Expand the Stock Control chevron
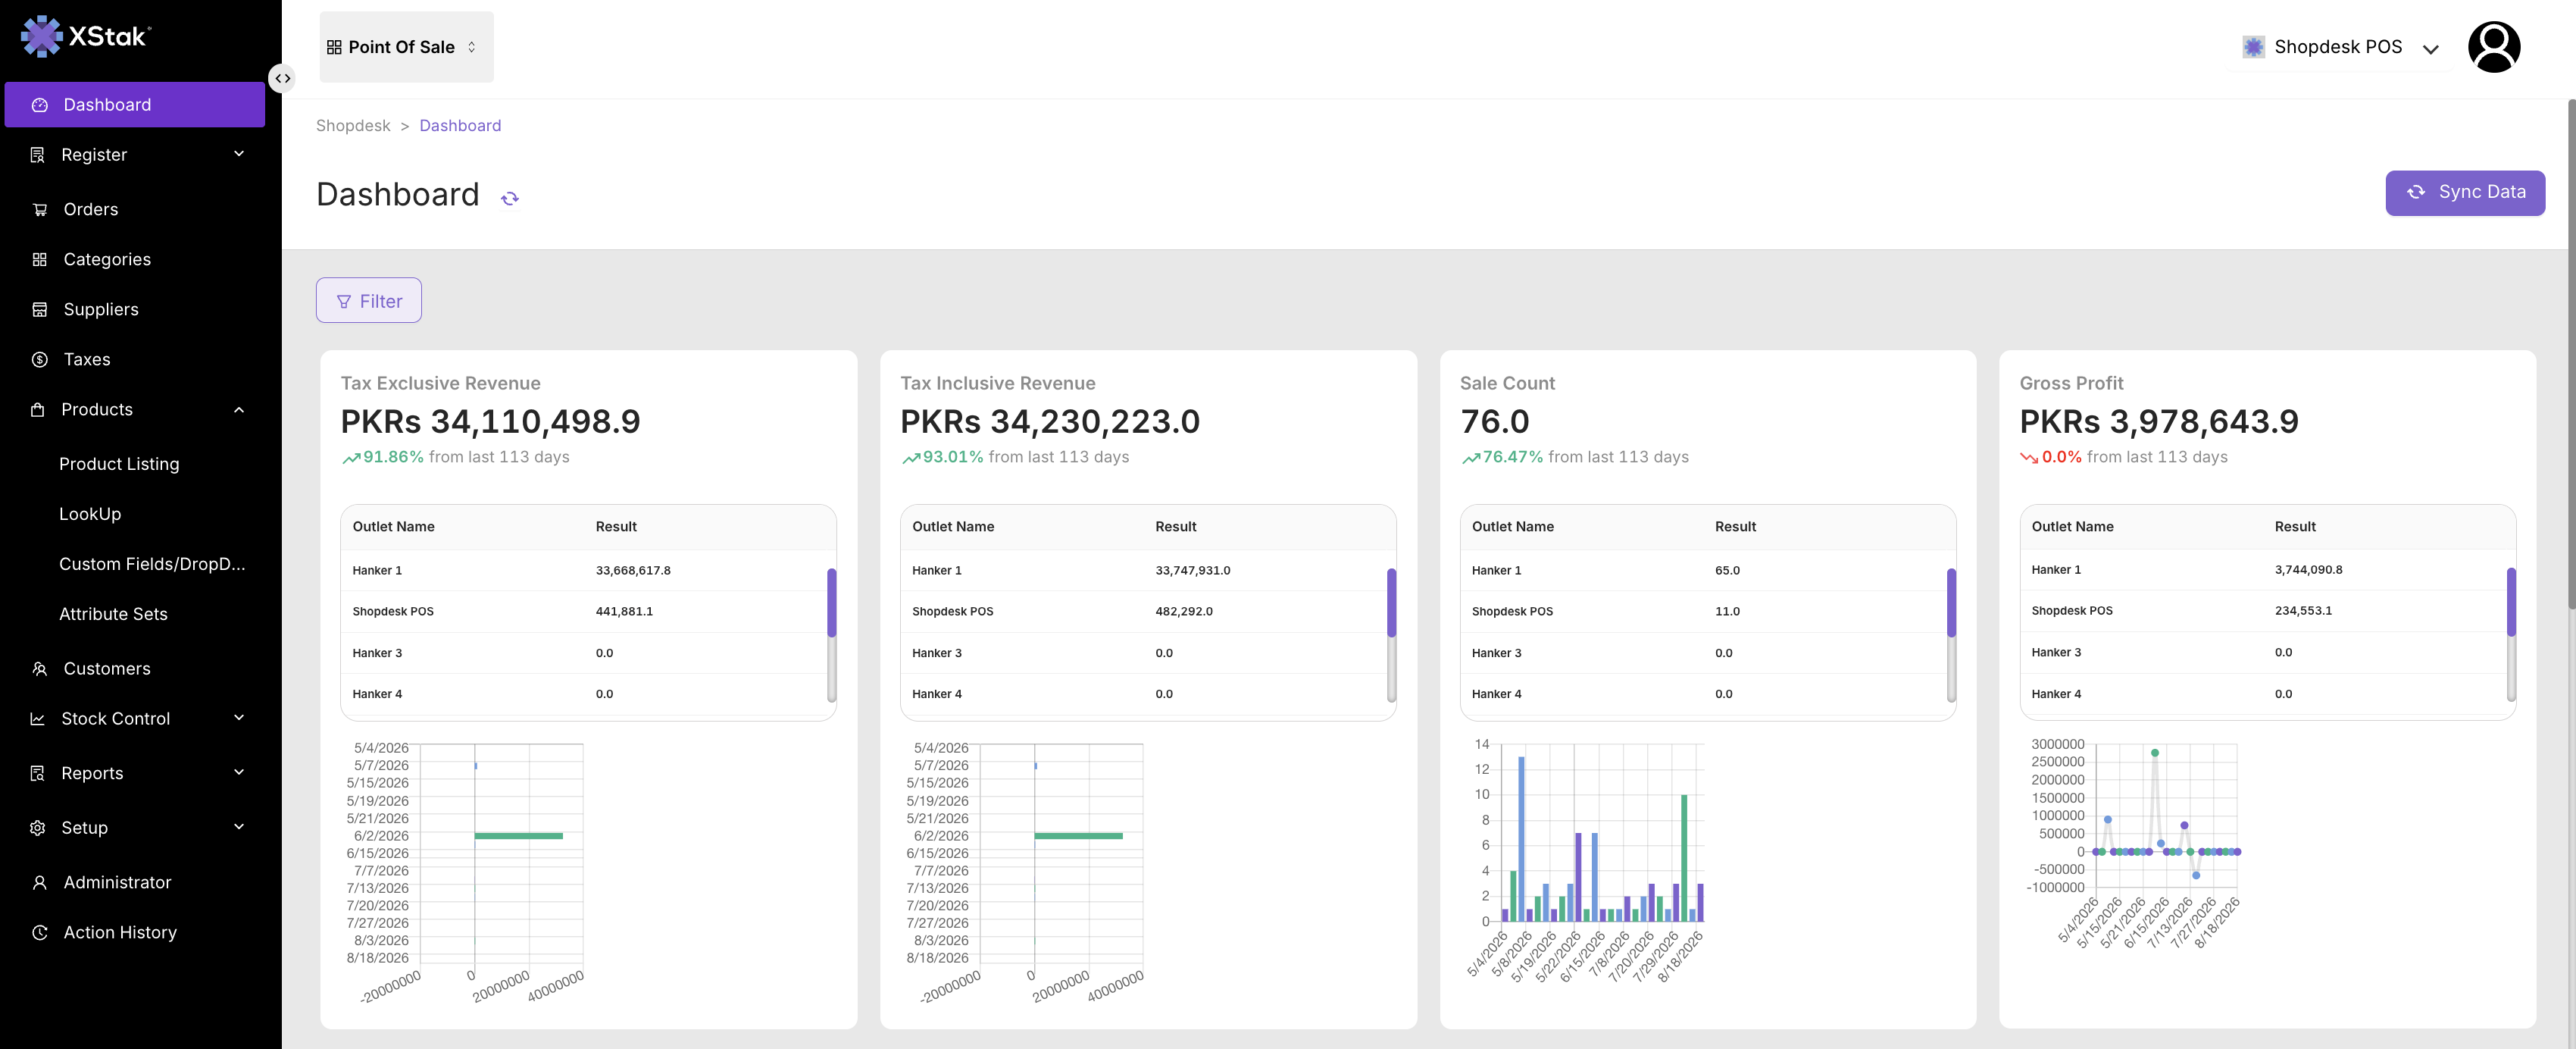 [x=239, y=718]
